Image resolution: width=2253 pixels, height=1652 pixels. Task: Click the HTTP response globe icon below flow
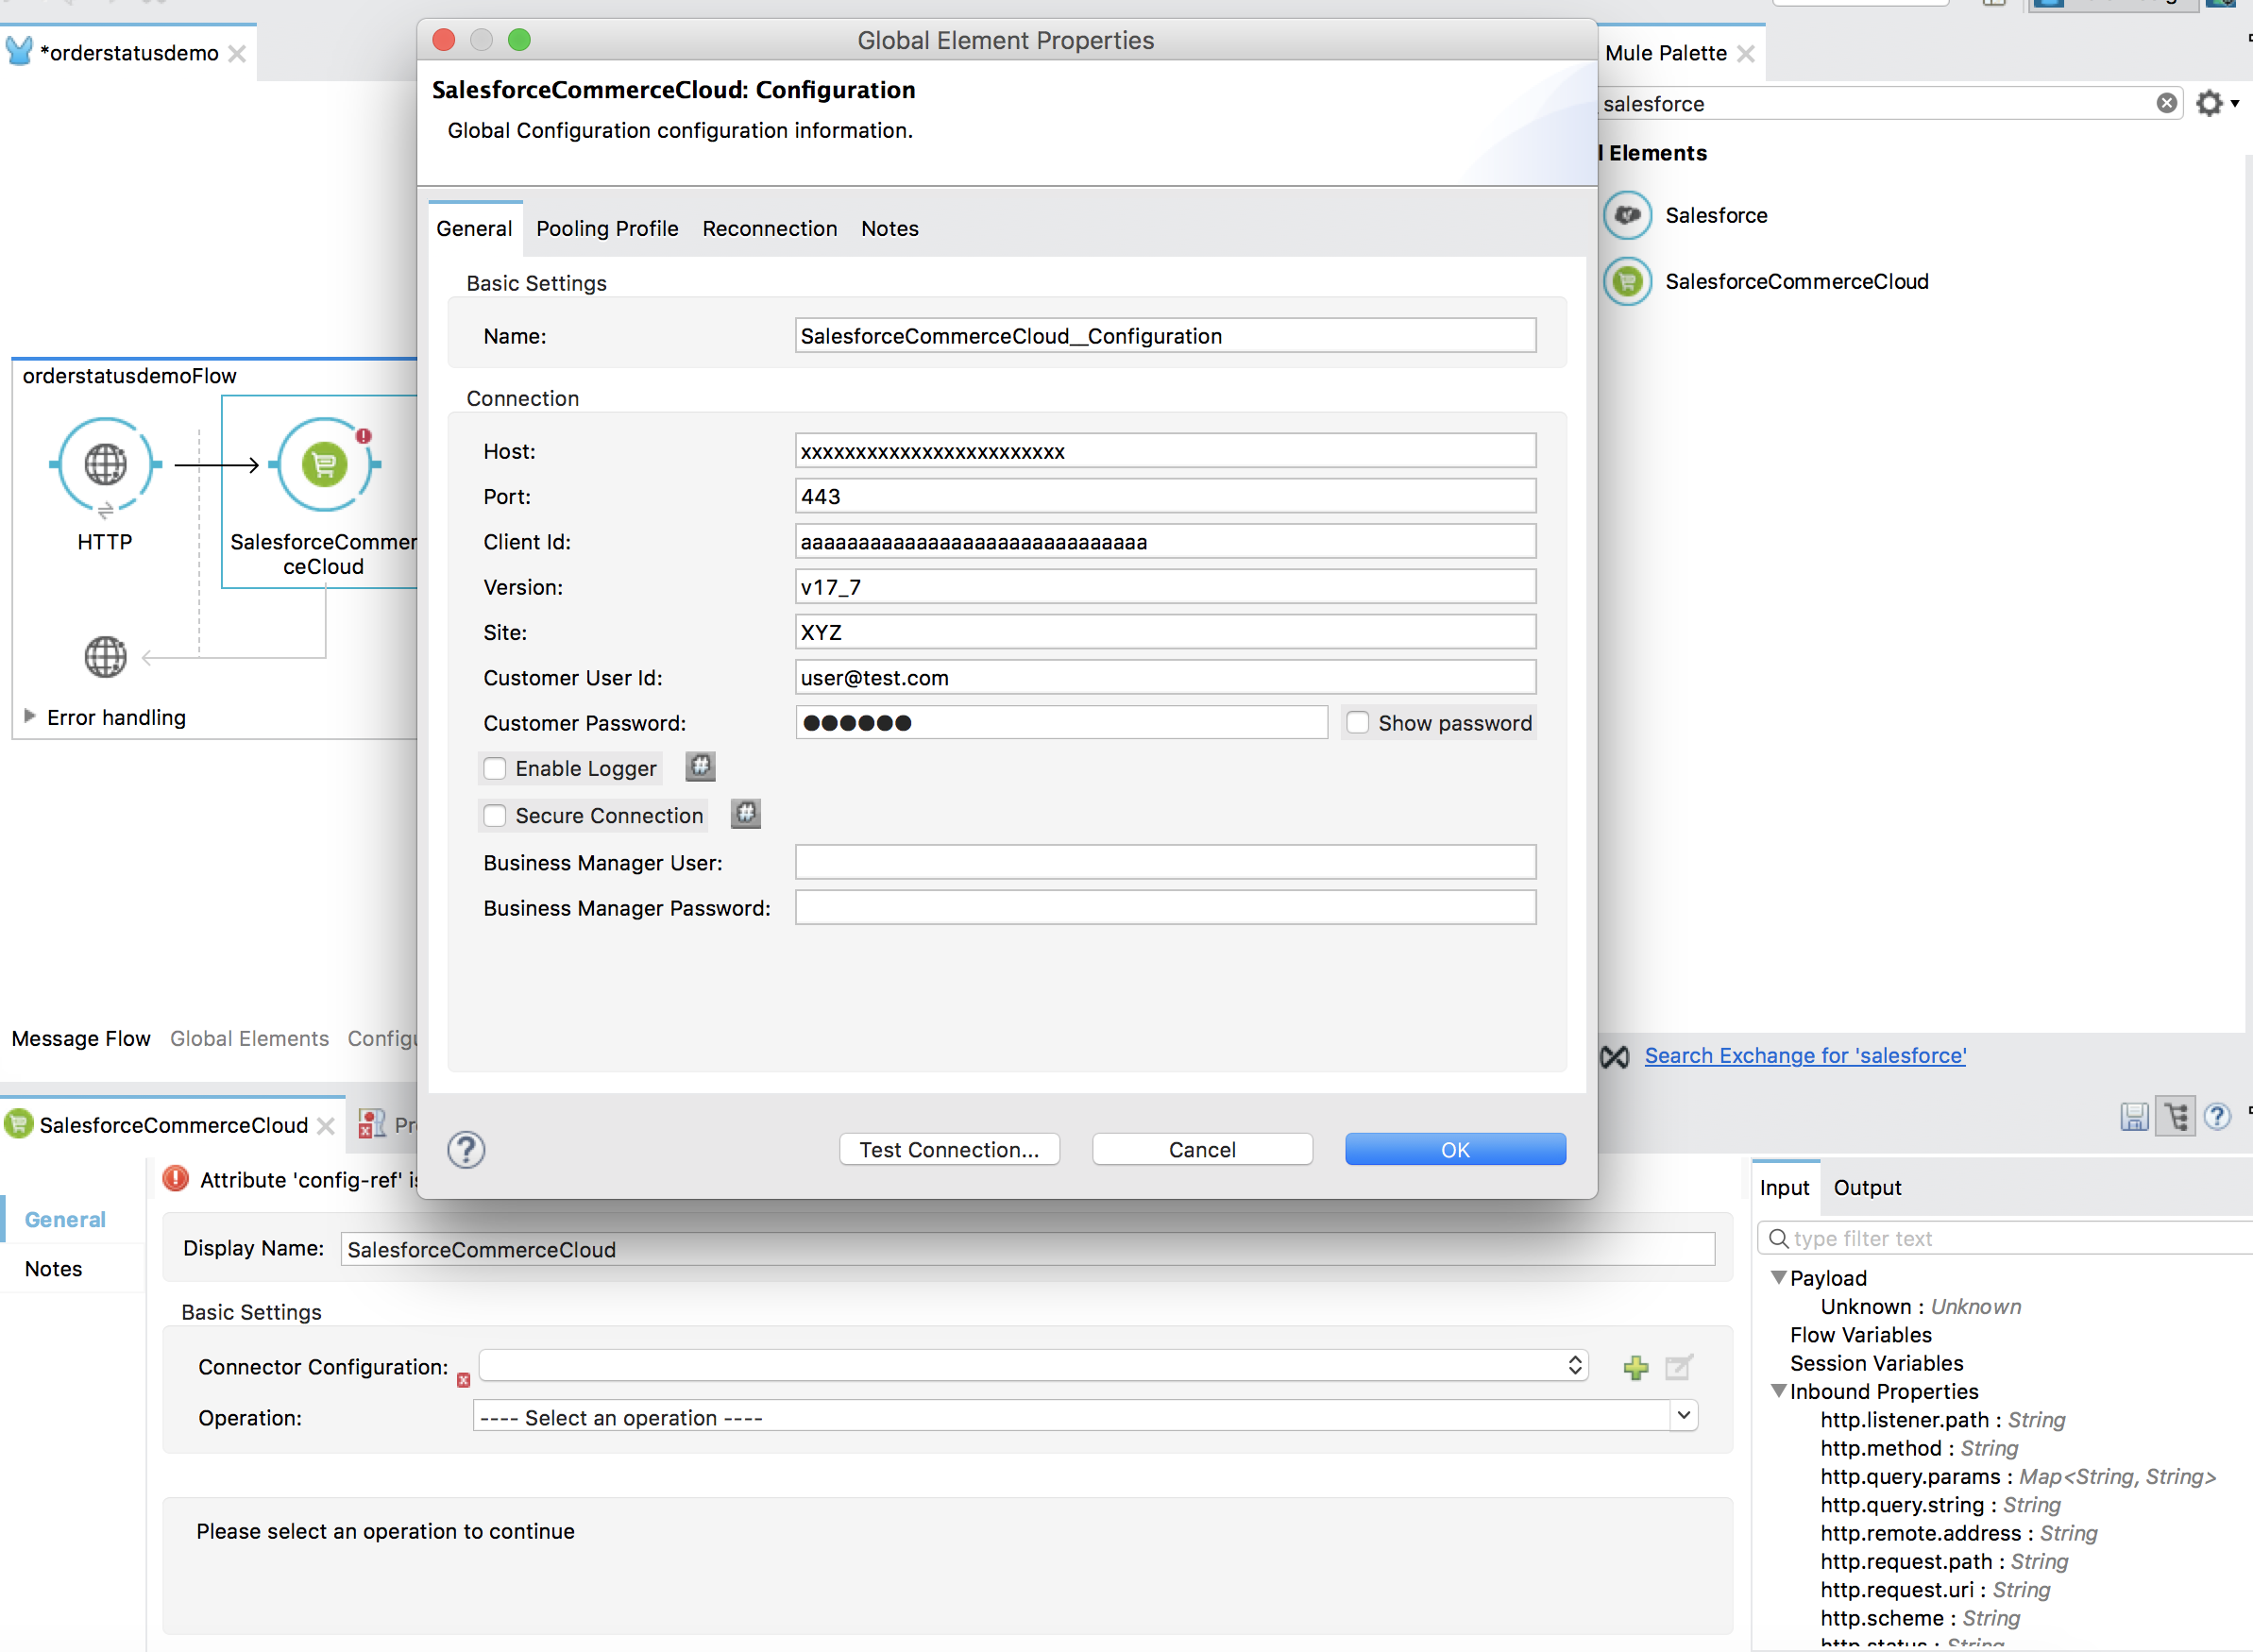[105, 657]
